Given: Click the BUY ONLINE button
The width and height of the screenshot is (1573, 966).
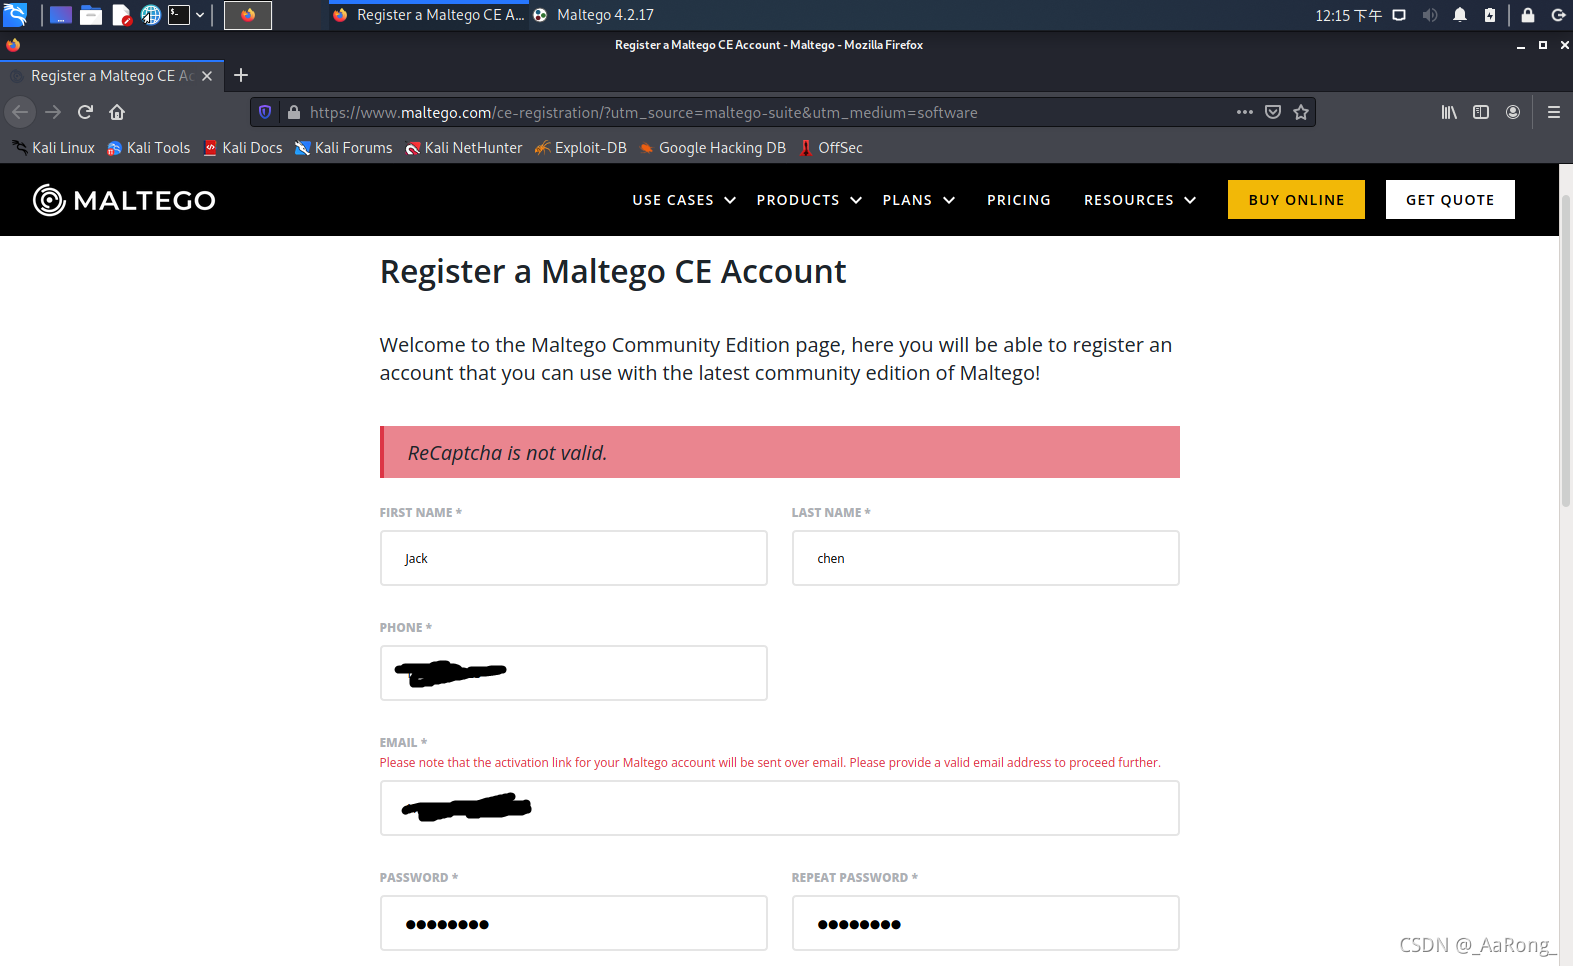Looking at the screenshot, I should (x=1296, y=200).
